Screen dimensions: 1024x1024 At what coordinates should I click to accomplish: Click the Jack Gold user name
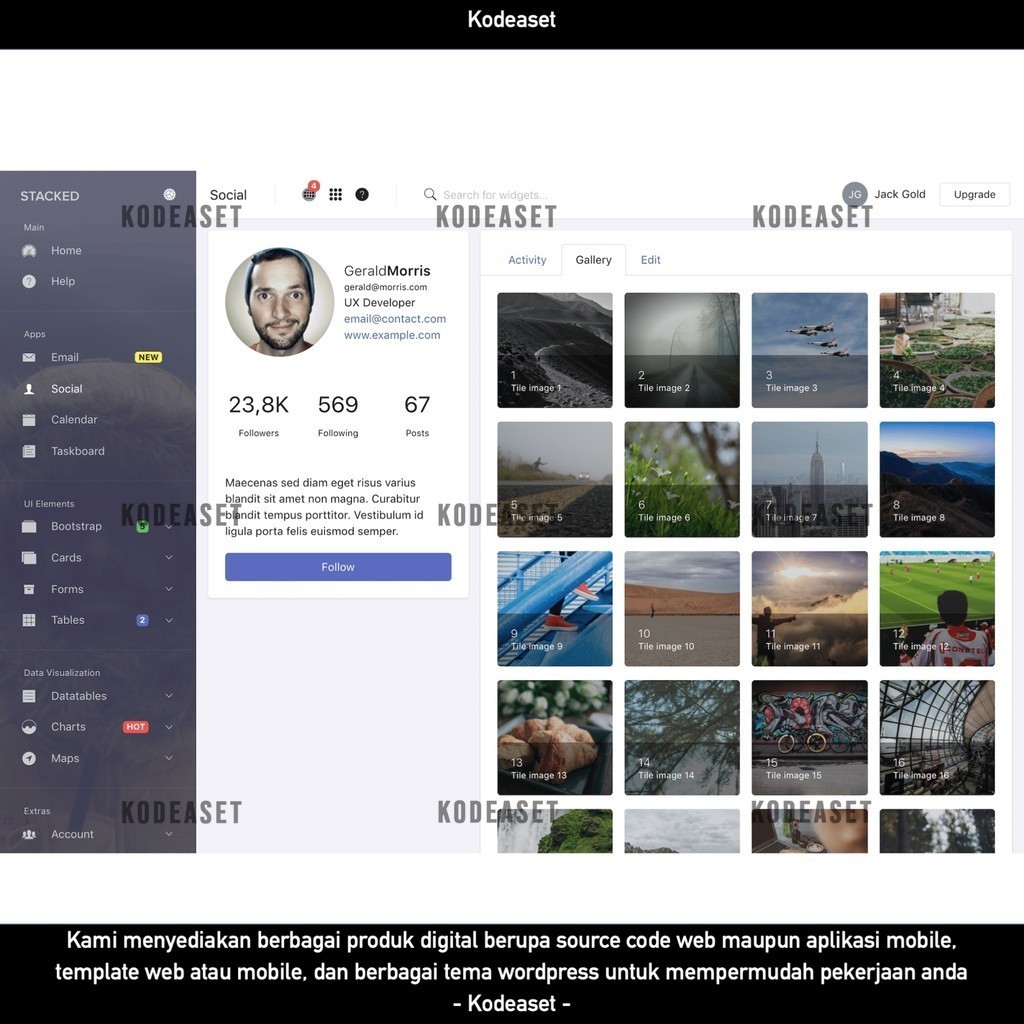900,194
